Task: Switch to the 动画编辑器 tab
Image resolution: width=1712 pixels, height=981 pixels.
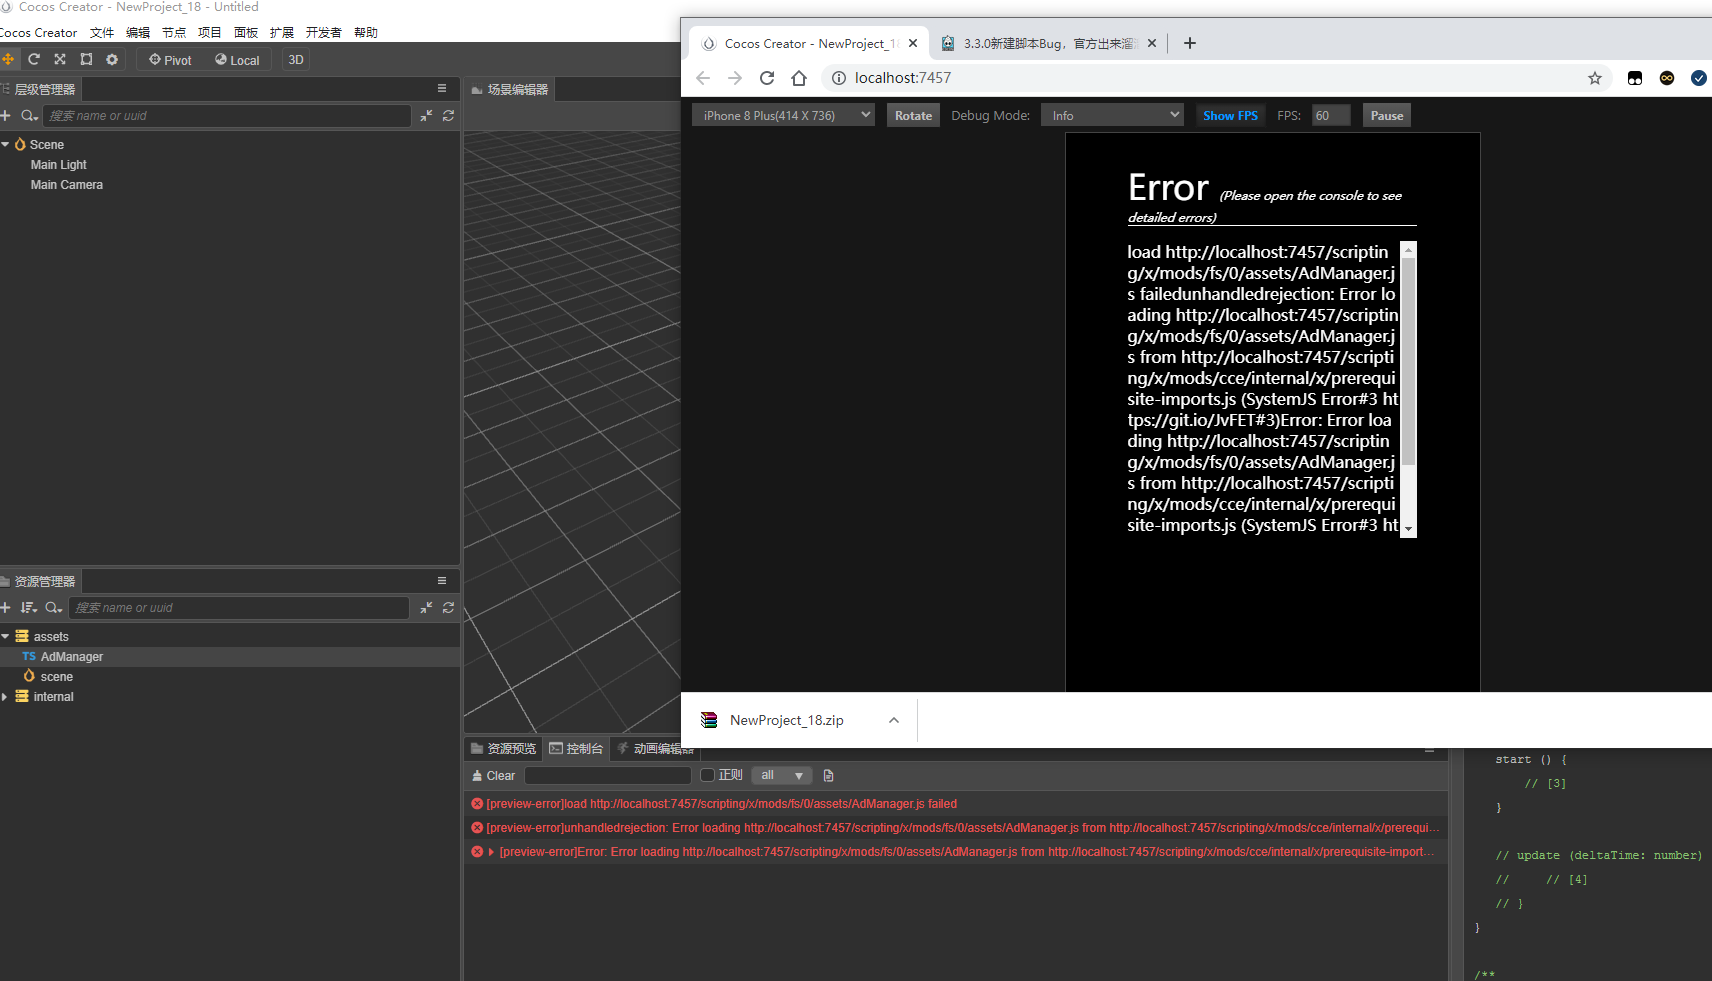Action: tap(655, 749)
